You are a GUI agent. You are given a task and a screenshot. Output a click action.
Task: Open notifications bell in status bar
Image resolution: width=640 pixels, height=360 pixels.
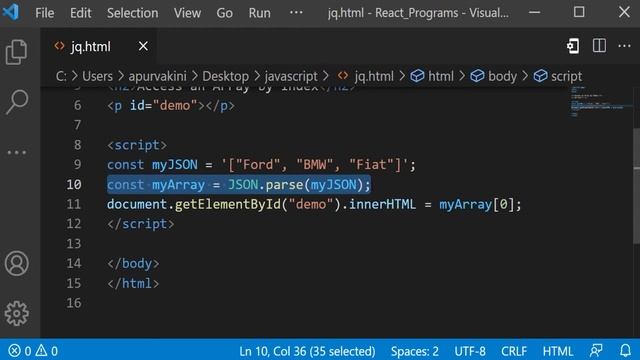(625, 351)
